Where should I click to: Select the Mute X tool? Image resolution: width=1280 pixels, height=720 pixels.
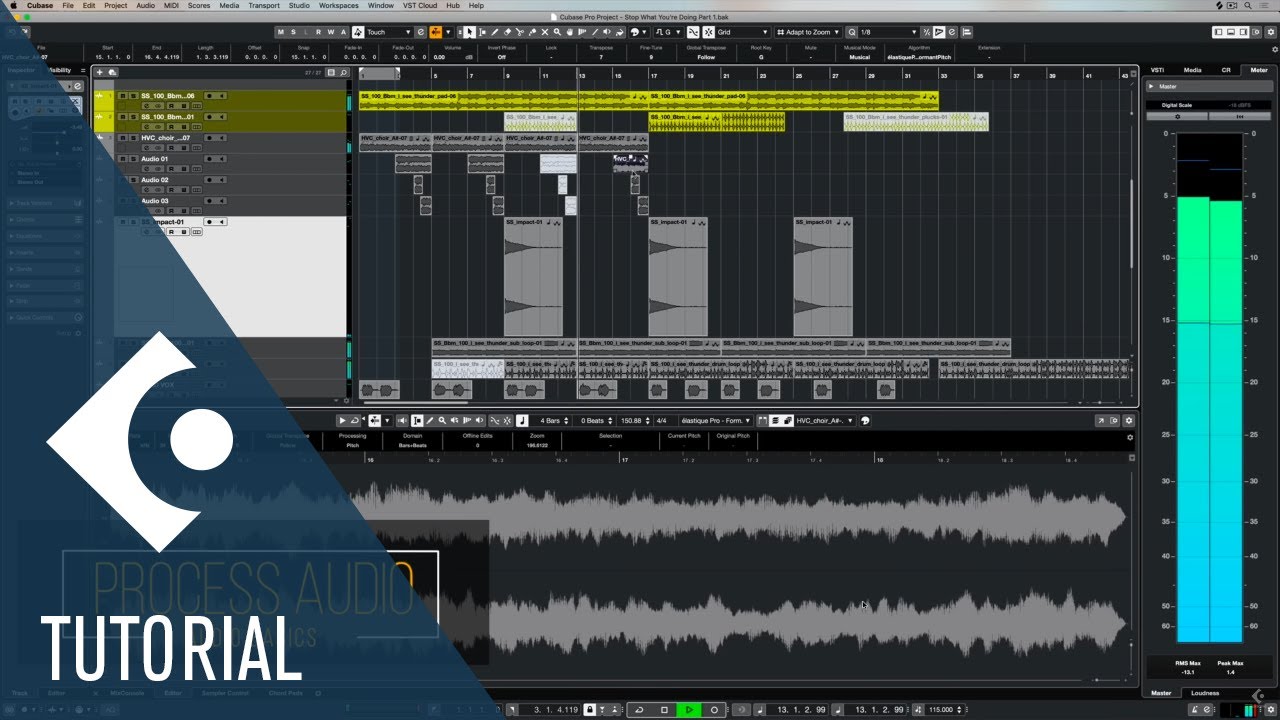[x=545, y=32]
